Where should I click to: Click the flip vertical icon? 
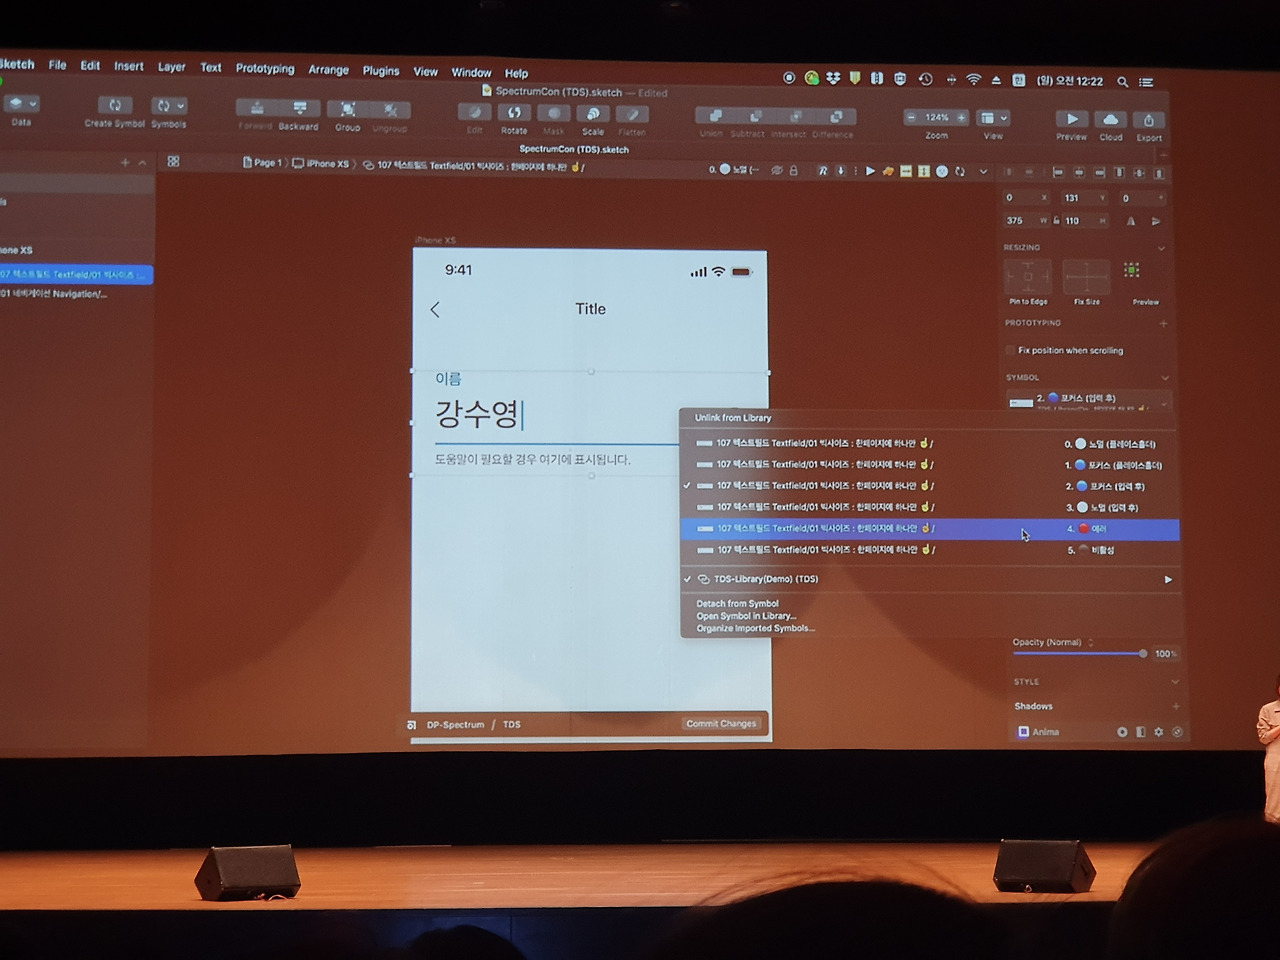[x=1156, y=221]
